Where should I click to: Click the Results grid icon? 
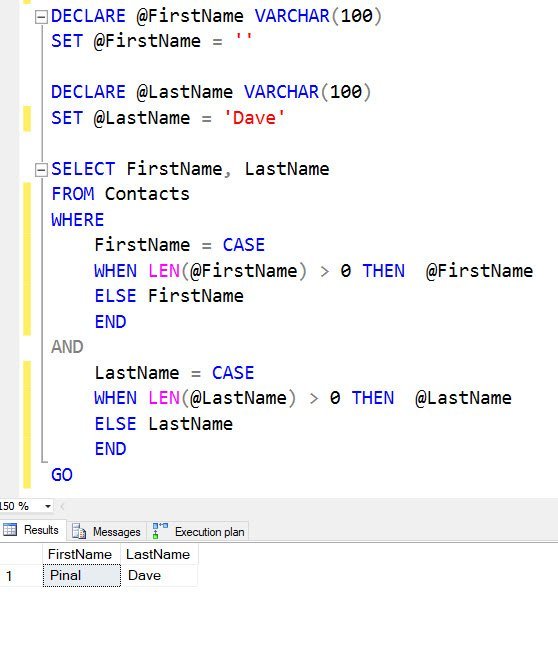tap(10, 529)
